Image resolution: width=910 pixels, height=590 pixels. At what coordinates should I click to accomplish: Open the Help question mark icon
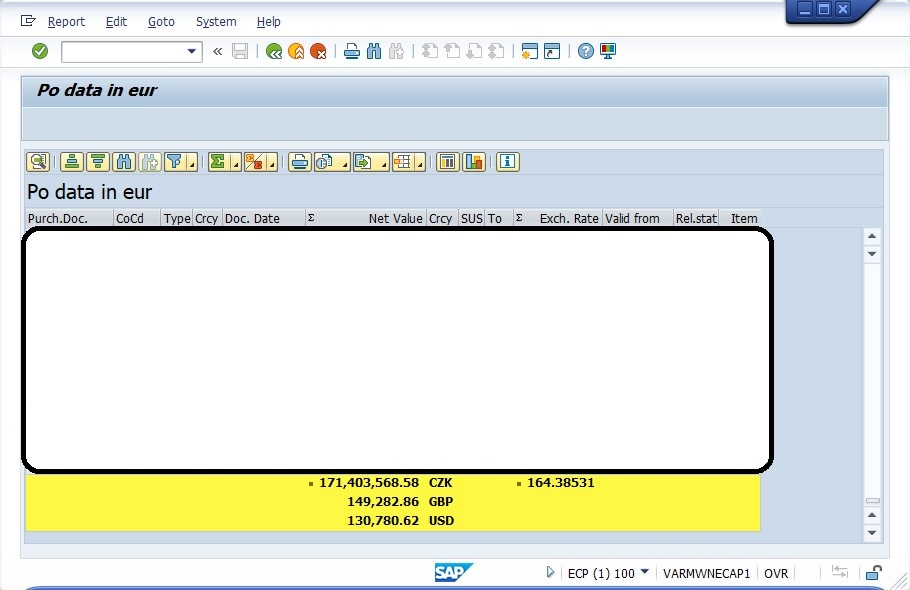point(586,51)
